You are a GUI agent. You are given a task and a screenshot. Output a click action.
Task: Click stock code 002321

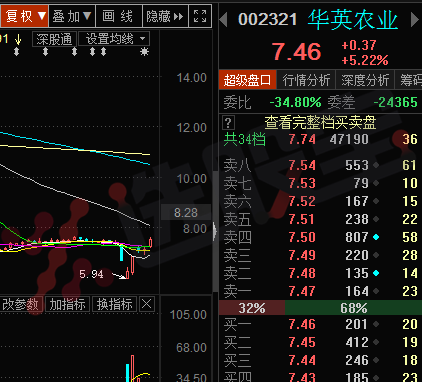point(267,19)
